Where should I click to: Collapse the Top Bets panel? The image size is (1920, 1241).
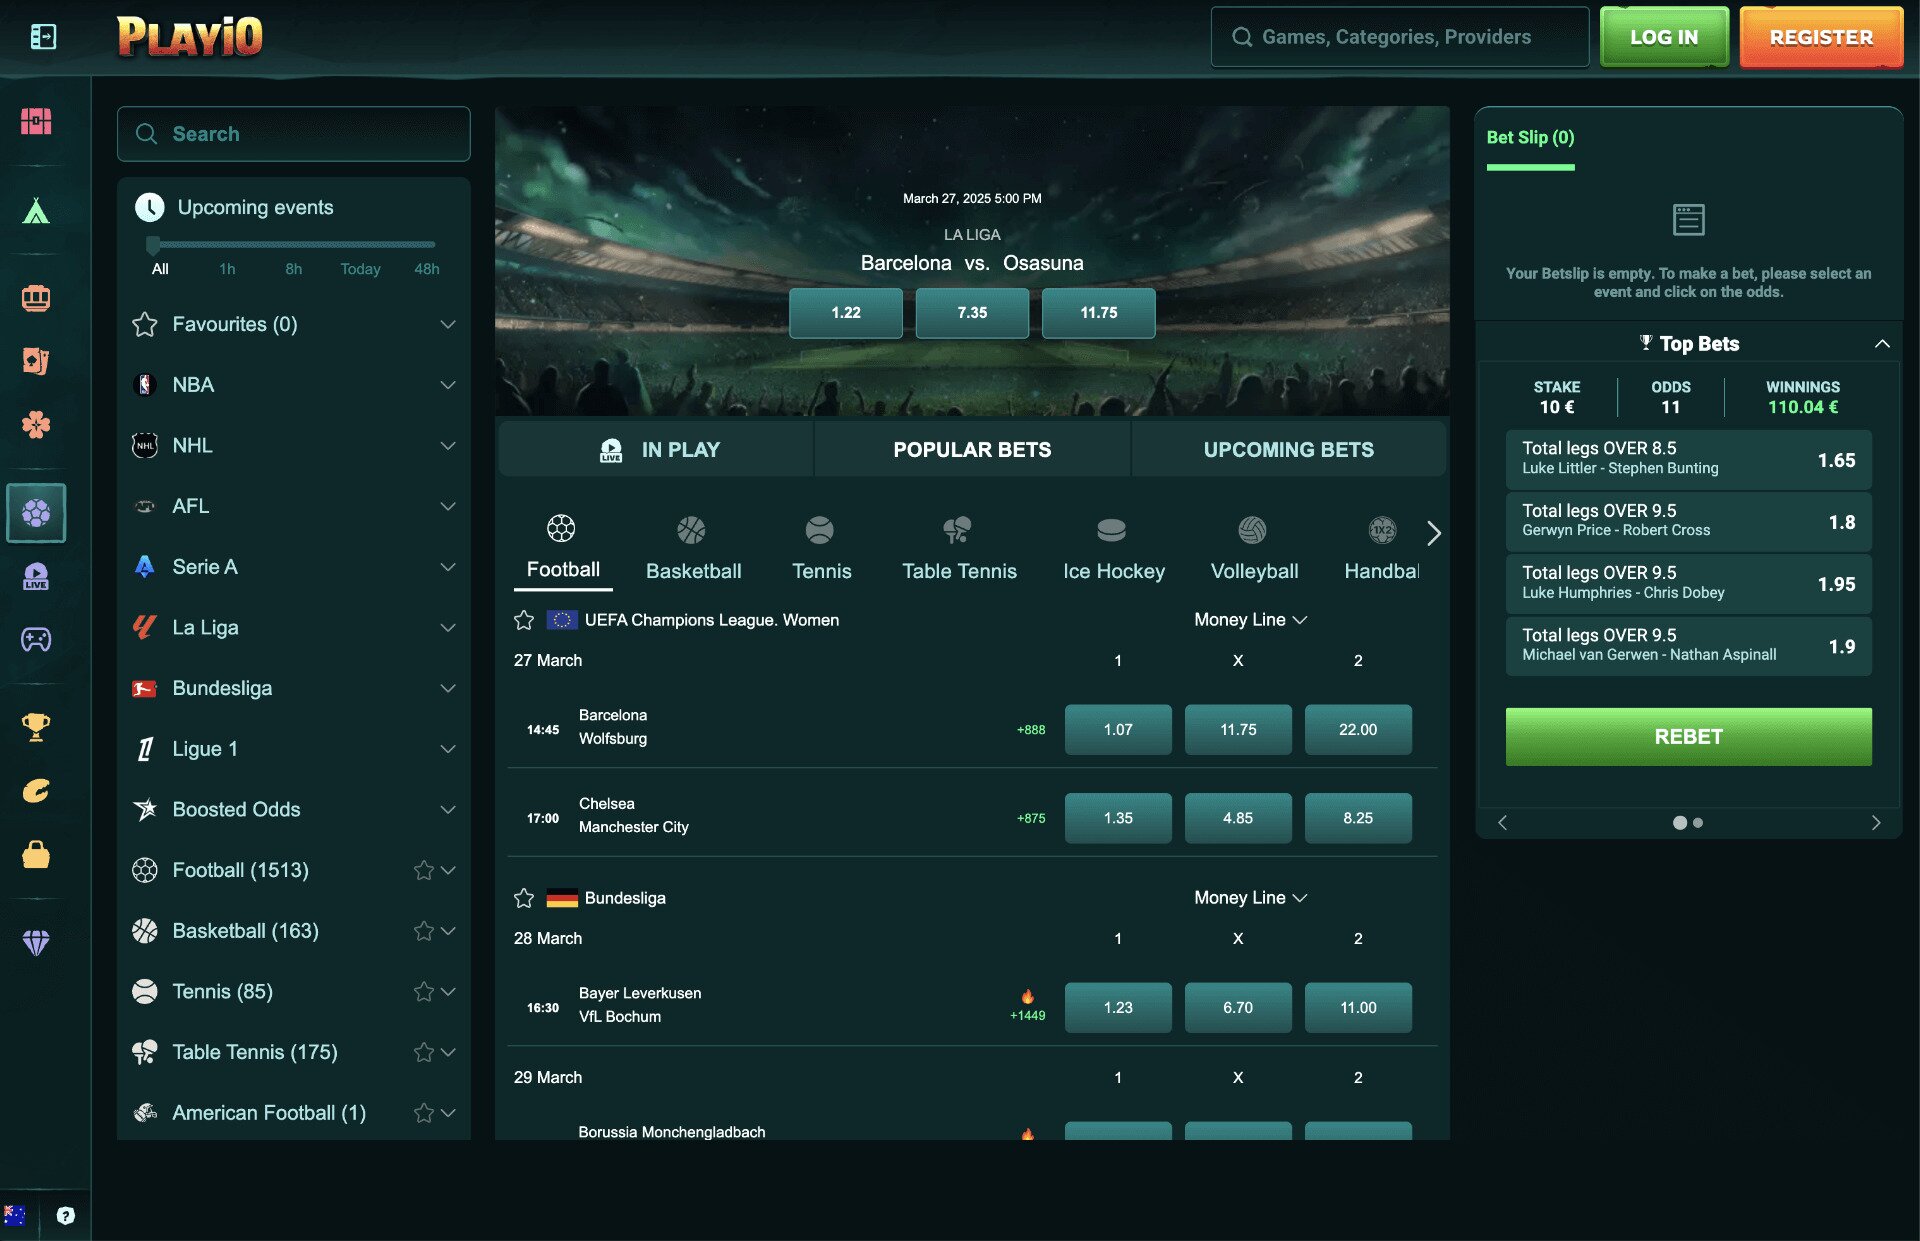(1884, 343)
